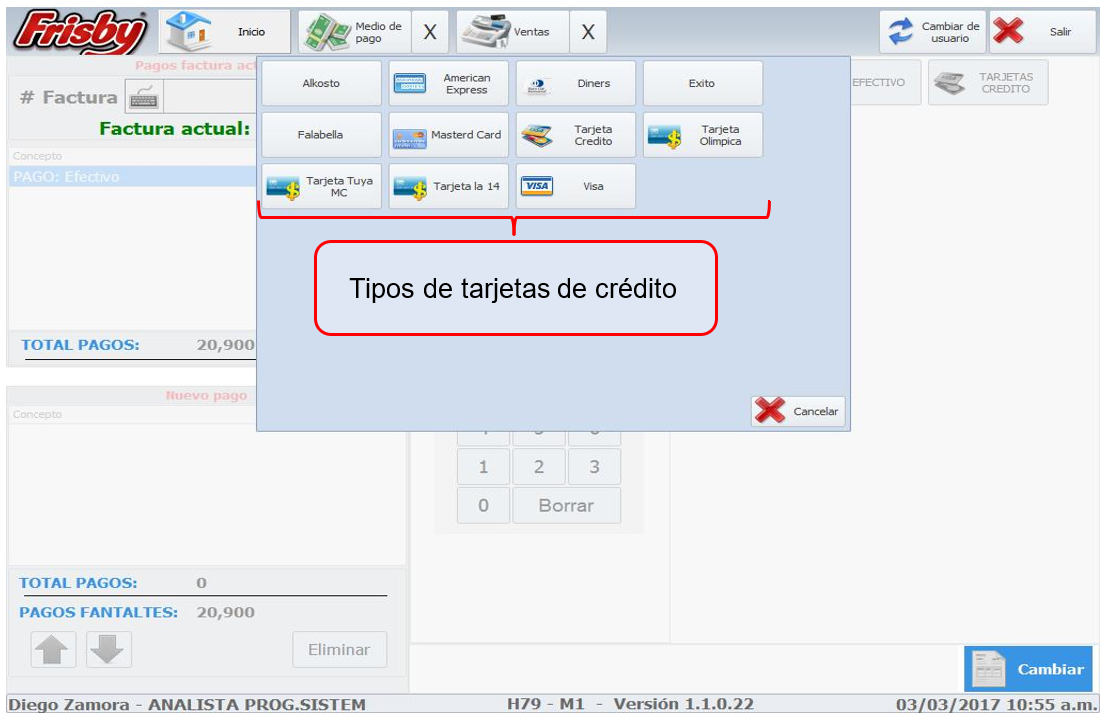Switch to the Ventas tab
This screenshot has height=720, width=1105.
coord(512,32)
